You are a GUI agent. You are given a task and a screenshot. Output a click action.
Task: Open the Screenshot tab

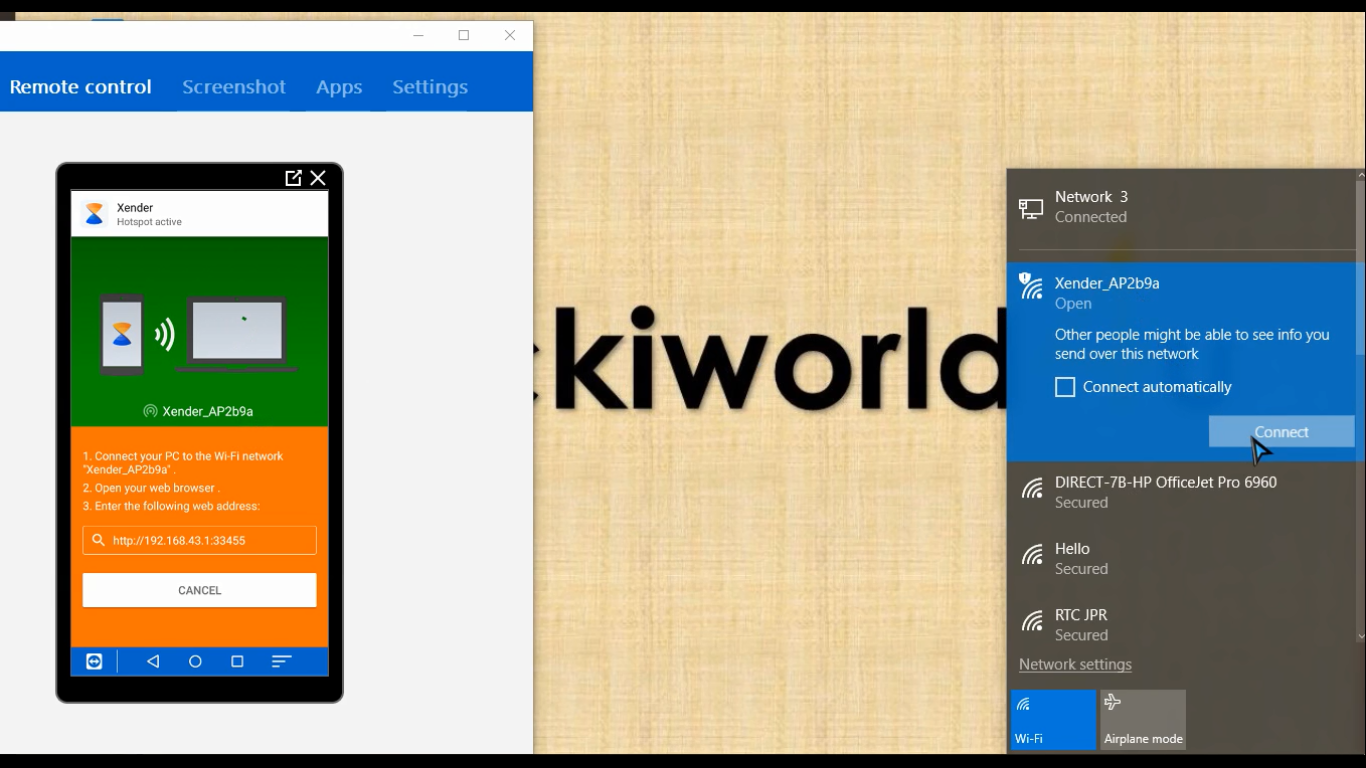[x=234, y=87]
